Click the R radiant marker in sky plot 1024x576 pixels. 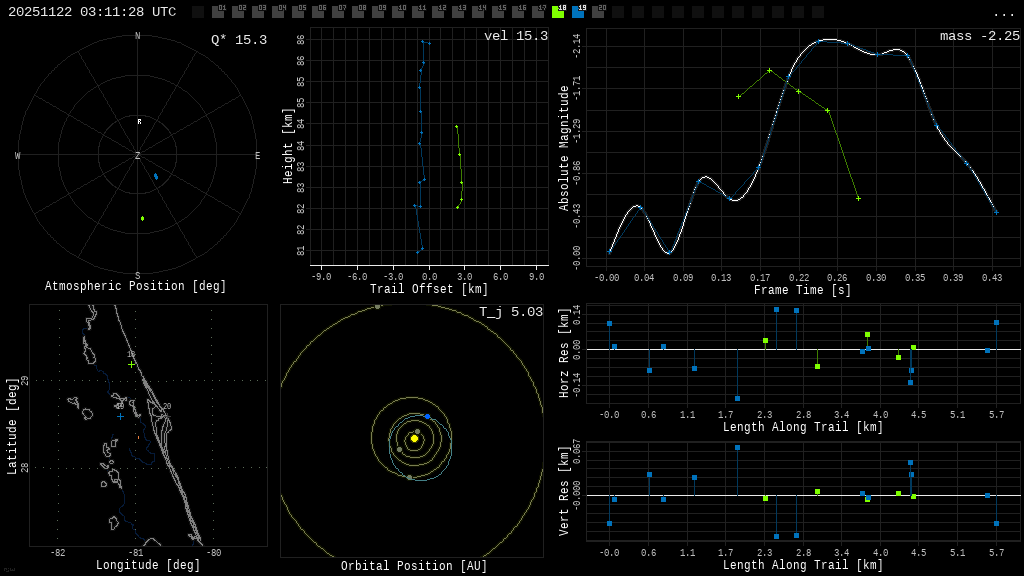click(139, 122)
